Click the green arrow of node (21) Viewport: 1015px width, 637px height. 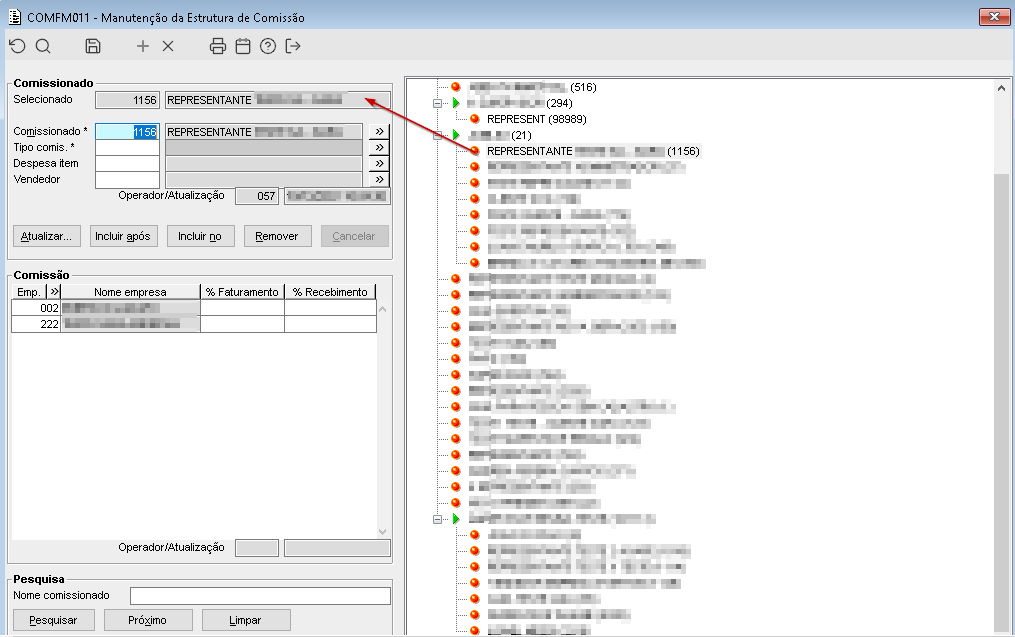[456, 135]
